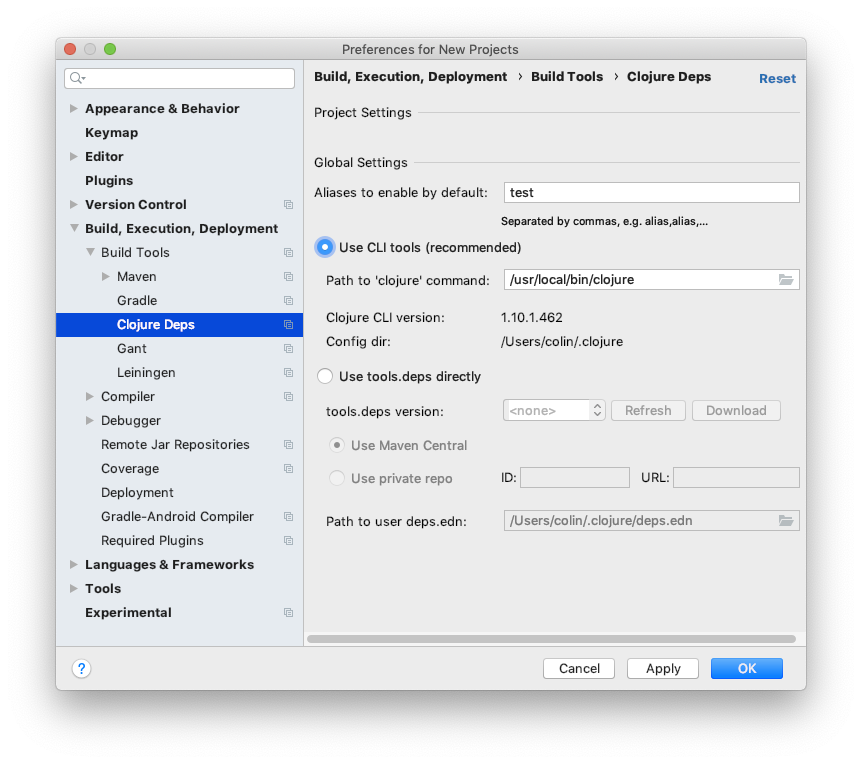Viewport: 862px width, 764px height.
Task: Choose Use Maven Central radio option
Action: coord(337,445)
